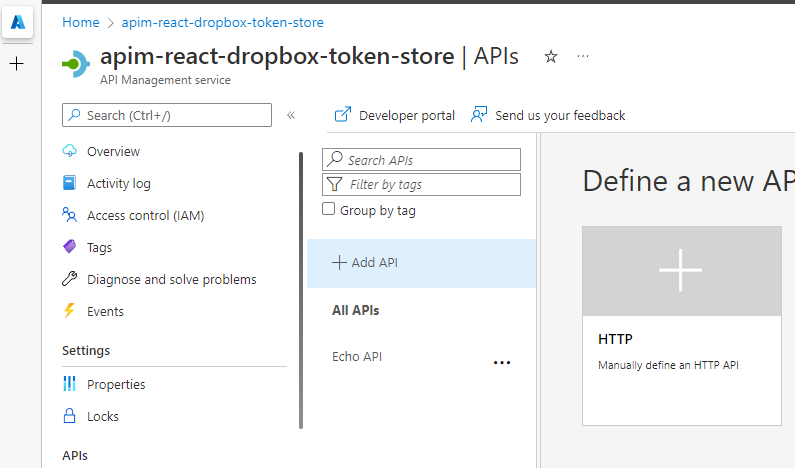Viewport: 795px width, 468px height.
Task: Open Activity log menu item
Action: pos(119,184)
